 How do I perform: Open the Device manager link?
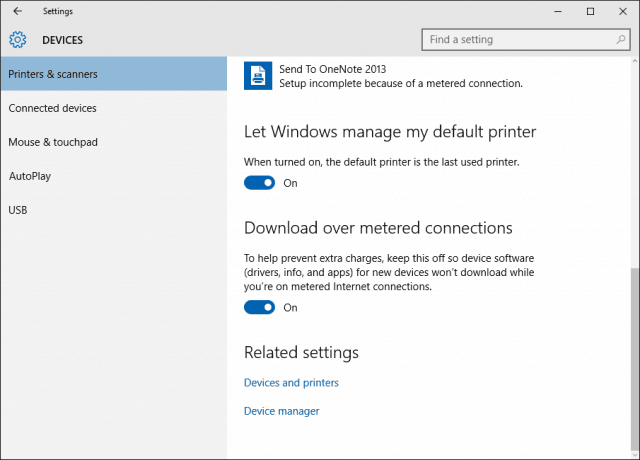point(282,411)
